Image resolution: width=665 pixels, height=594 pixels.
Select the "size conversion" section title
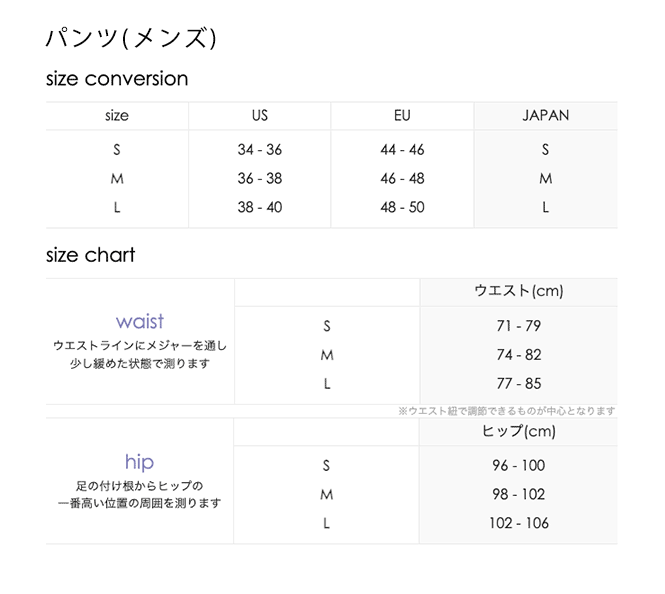click(x=117, y=79)
